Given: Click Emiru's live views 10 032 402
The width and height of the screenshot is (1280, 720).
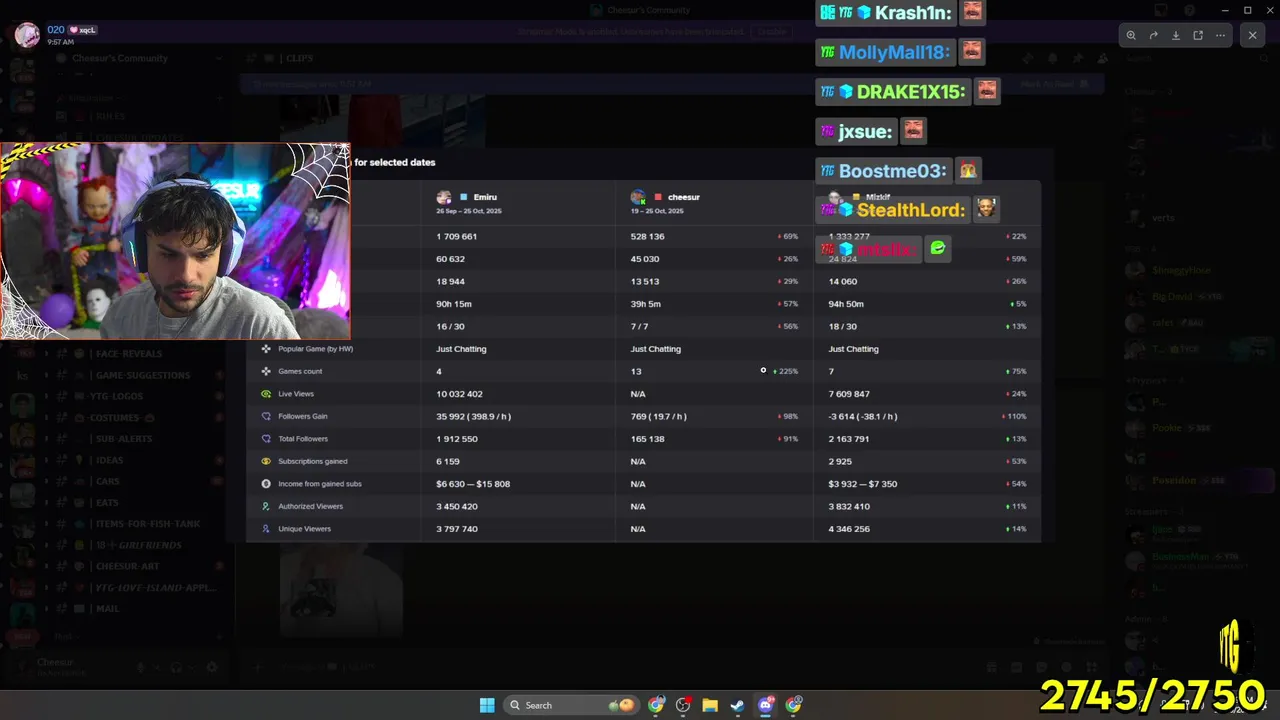Looking at the screenshot, I should (459, 394).
